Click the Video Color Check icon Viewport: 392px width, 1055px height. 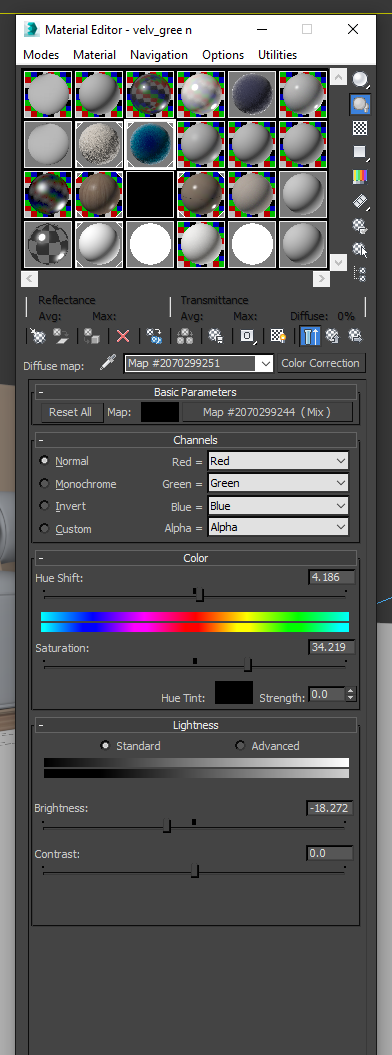(360, 176)
